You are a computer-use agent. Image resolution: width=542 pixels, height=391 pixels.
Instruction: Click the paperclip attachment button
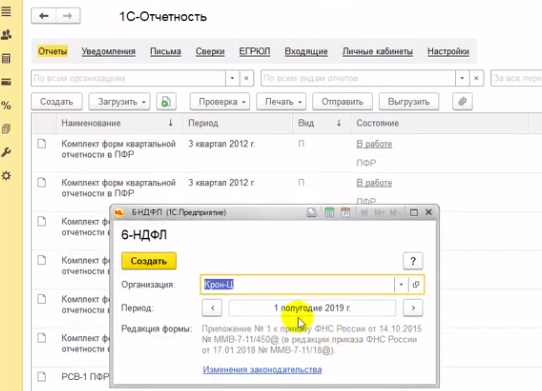pos(462,102)
